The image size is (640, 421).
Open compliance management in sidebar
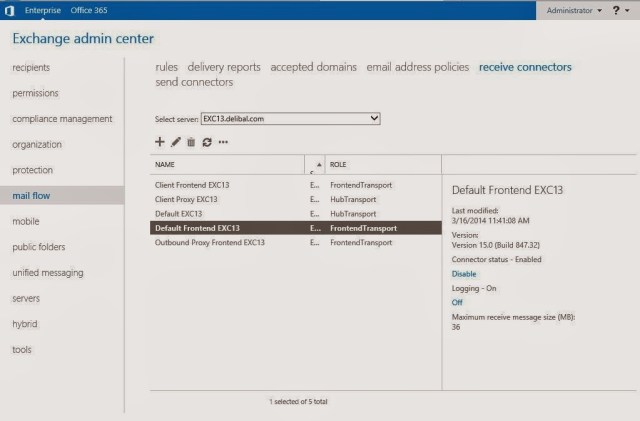[62, 119]
